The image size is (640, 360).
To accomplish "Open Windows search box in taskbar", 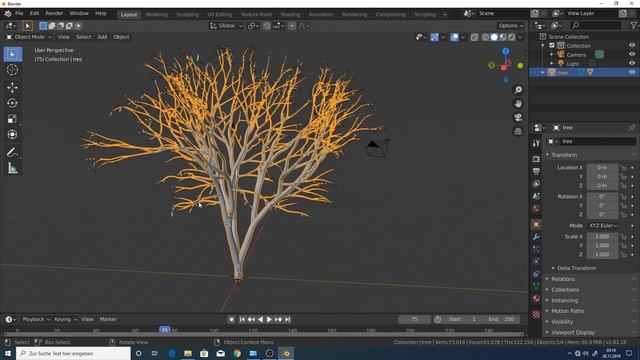I will [73, 353].
